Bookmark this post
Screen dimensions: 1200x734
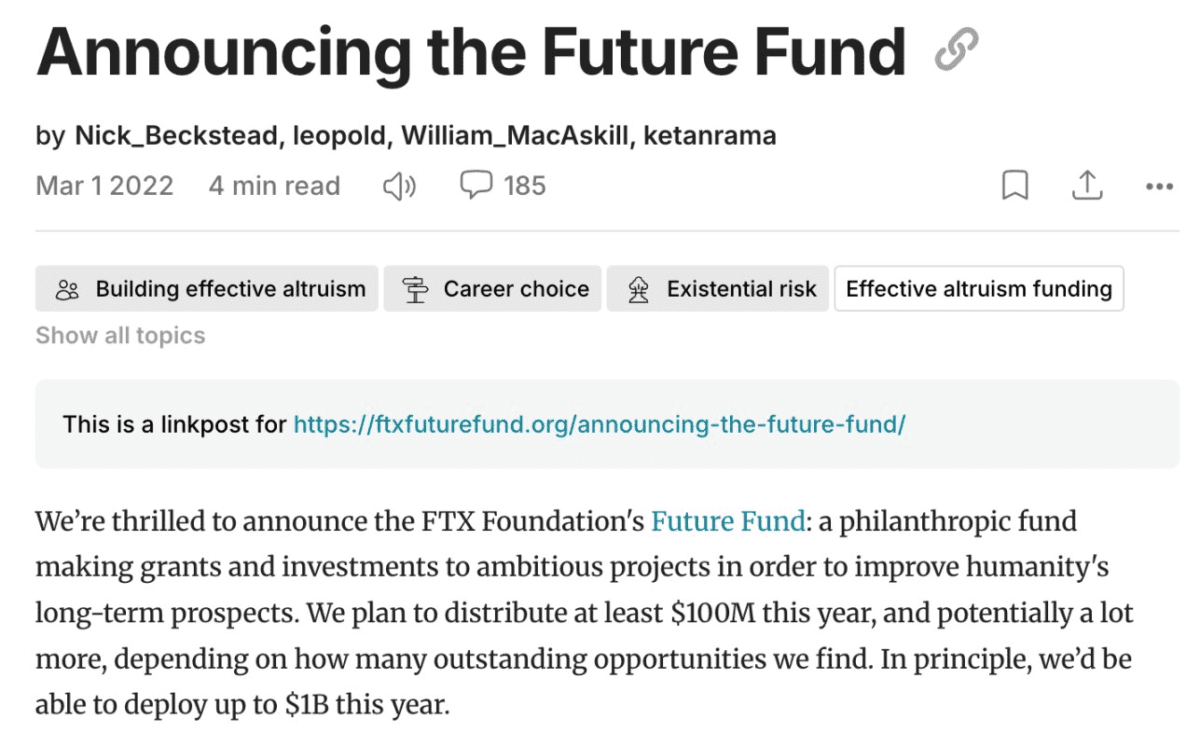(1015, 186)
